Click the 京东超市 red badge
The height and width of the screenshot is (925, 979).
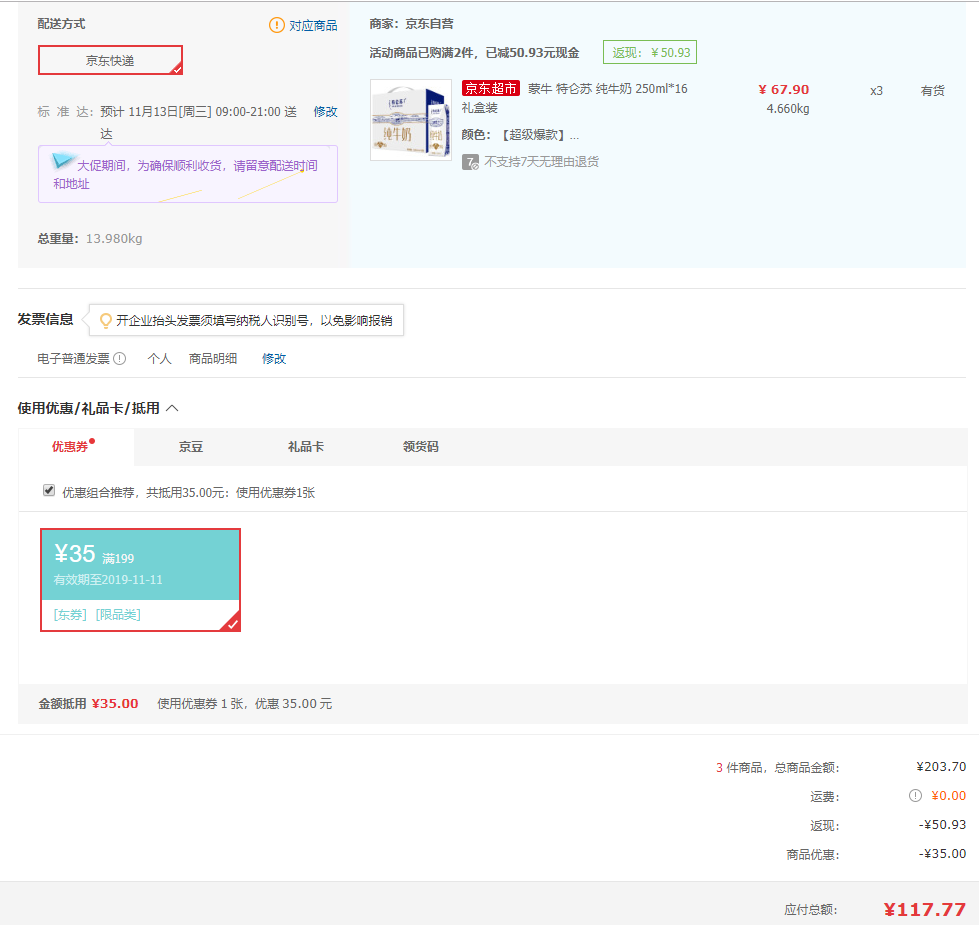pos(491,89)
